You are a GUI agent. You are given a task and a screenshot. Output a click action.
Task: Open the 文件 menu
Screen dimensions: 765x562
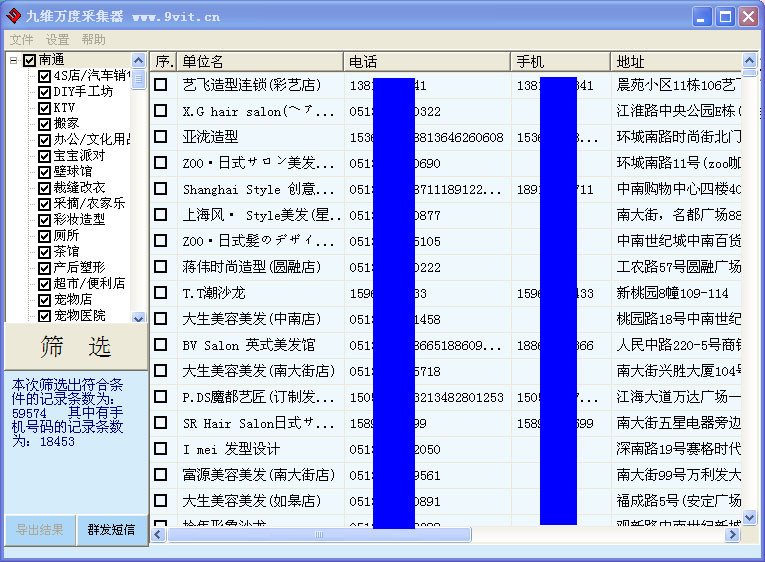click(x=21, y=40)
